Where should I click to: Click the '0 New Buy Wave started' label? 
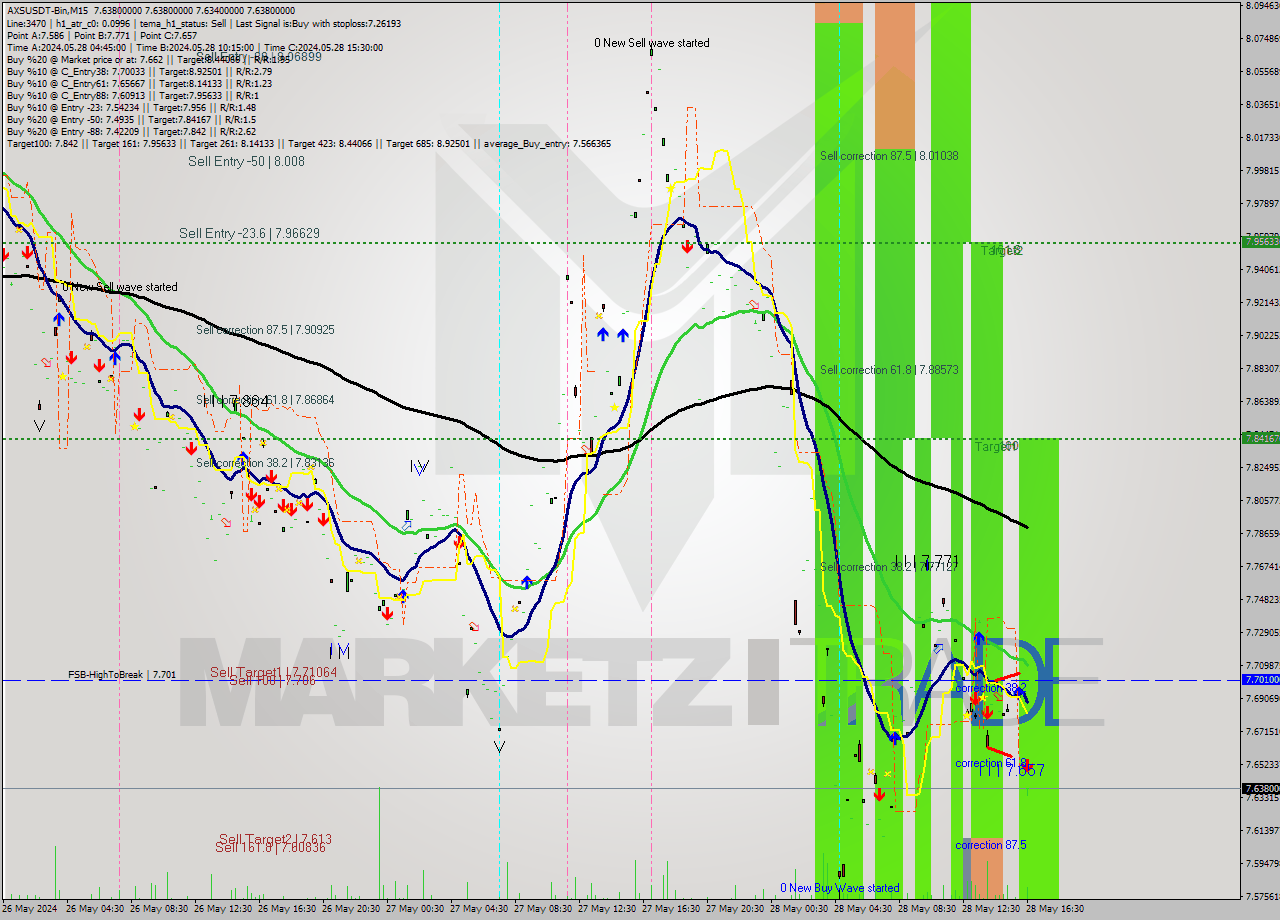840,888
